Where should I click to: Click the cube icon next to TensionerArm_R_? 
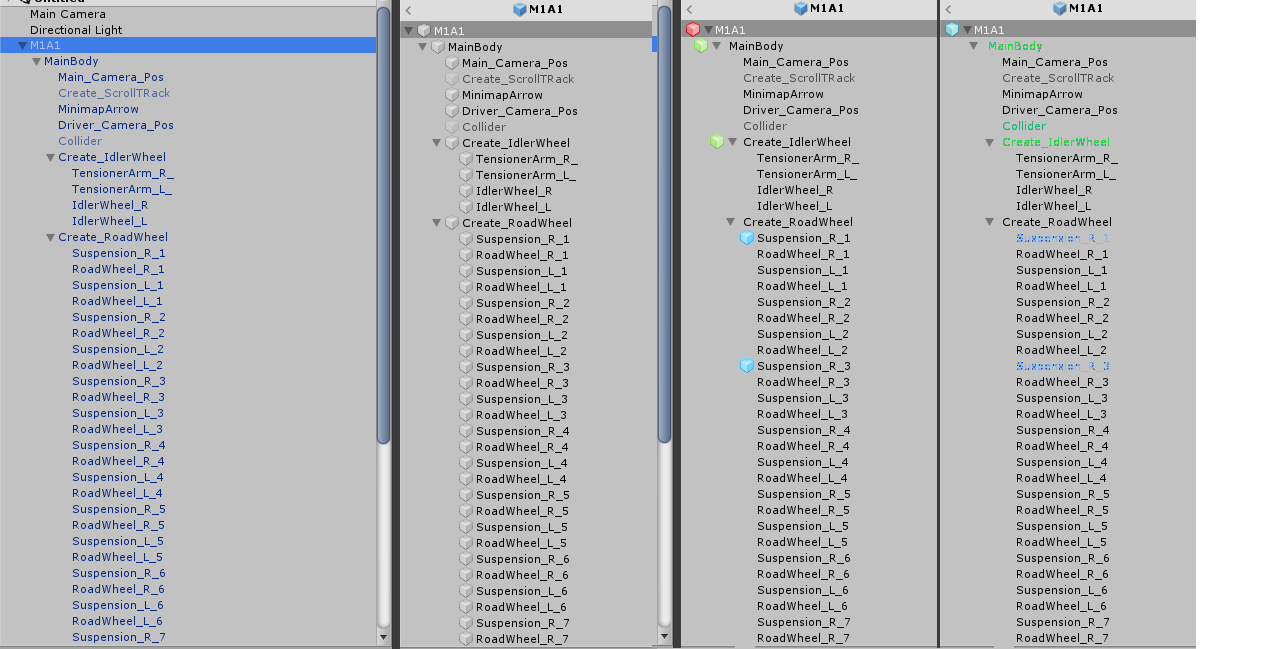coord(464,159)
